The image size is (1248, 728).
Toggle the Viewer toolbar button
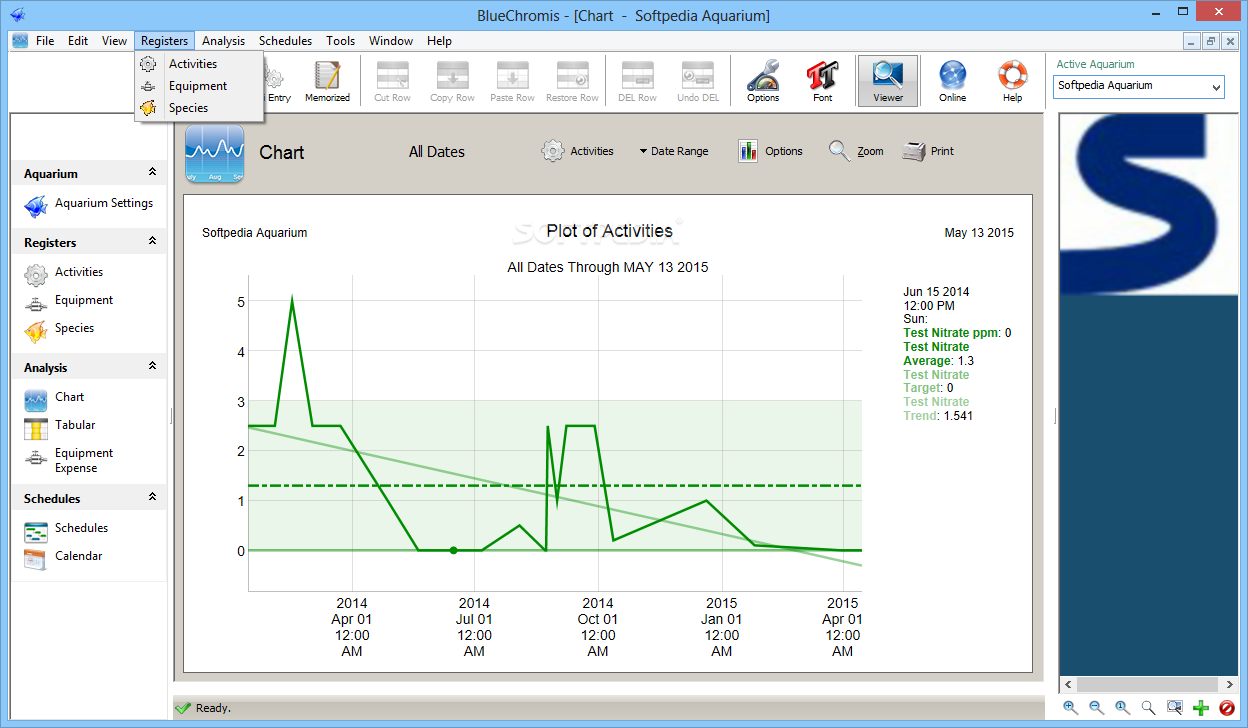887,81
